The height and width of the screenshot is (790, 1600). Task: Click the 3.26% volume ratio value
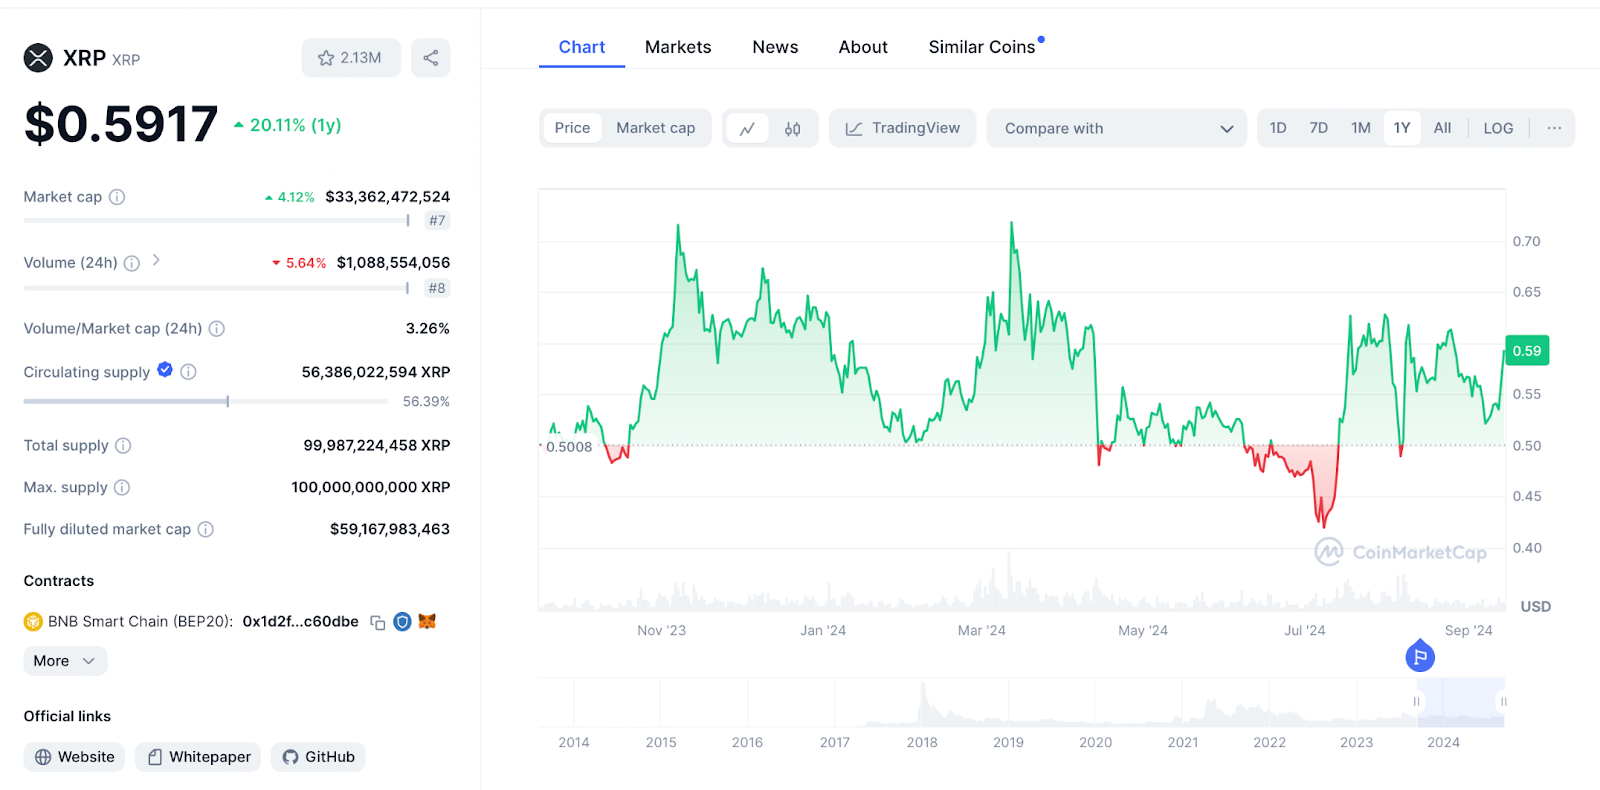tap(428, 329)
